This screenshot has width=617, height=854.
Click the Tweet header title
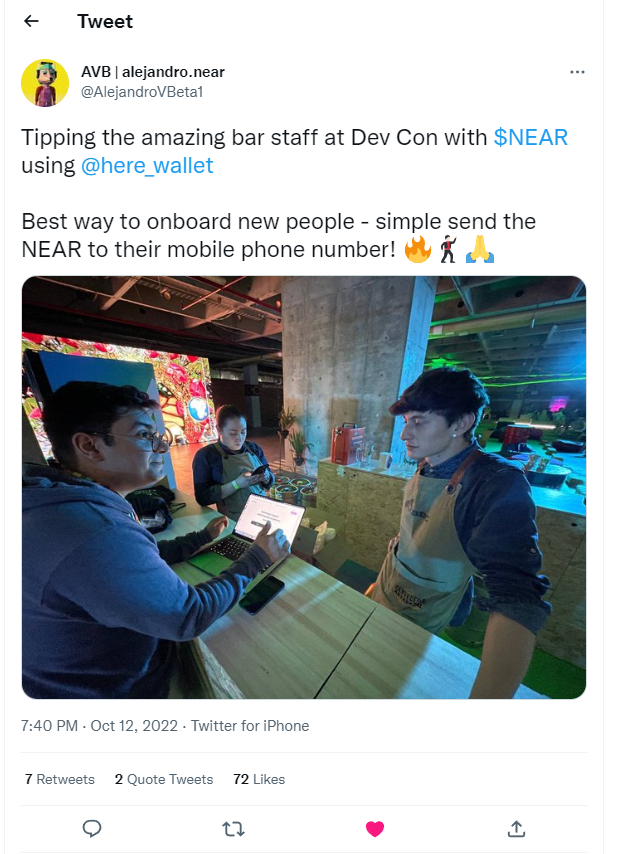tap(105, 21)
